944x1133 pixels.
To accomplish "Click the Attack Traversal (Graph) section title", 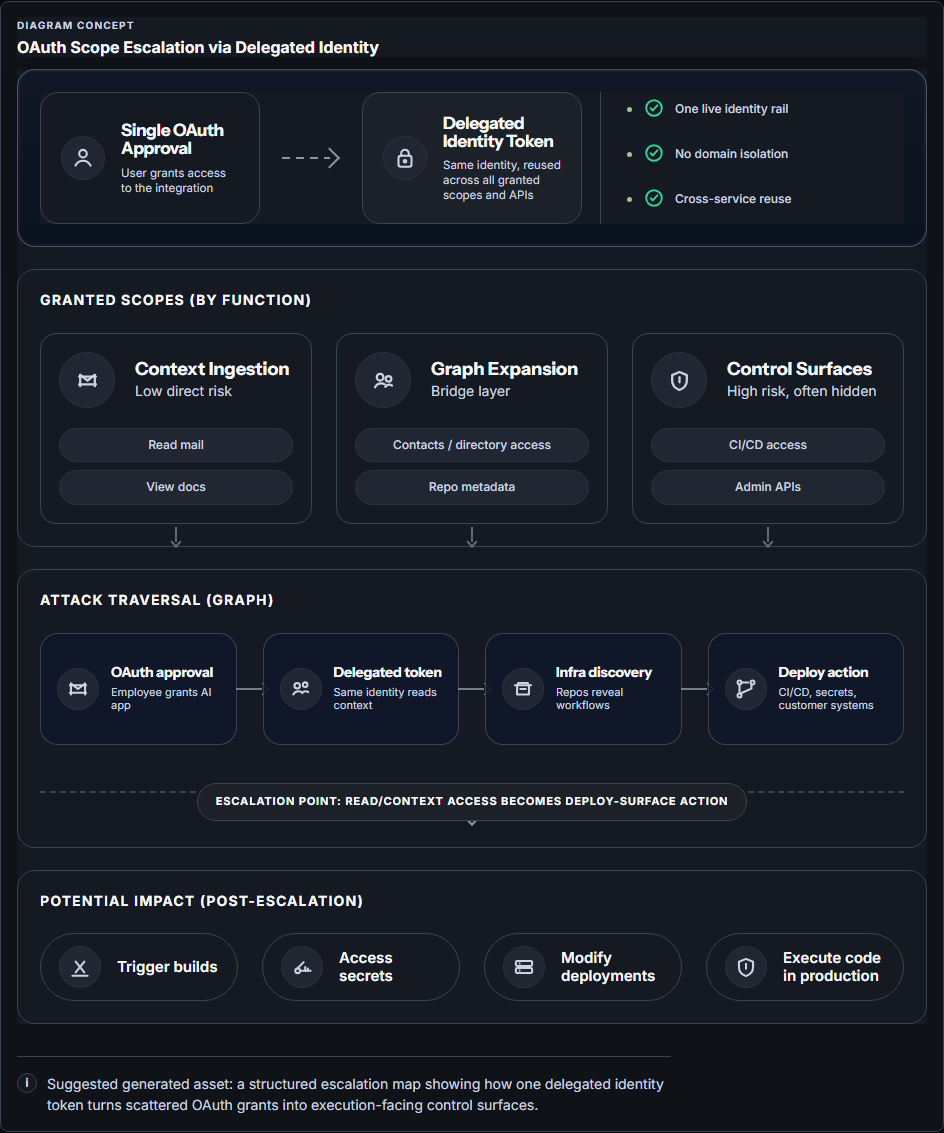I will pyautogui.click(x=157, y=600).
